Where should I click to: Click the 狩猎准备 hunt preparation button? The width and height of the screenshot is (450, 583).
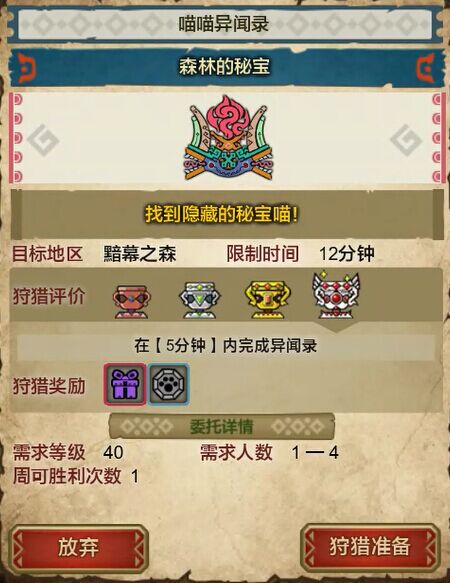tap(370, 547)
